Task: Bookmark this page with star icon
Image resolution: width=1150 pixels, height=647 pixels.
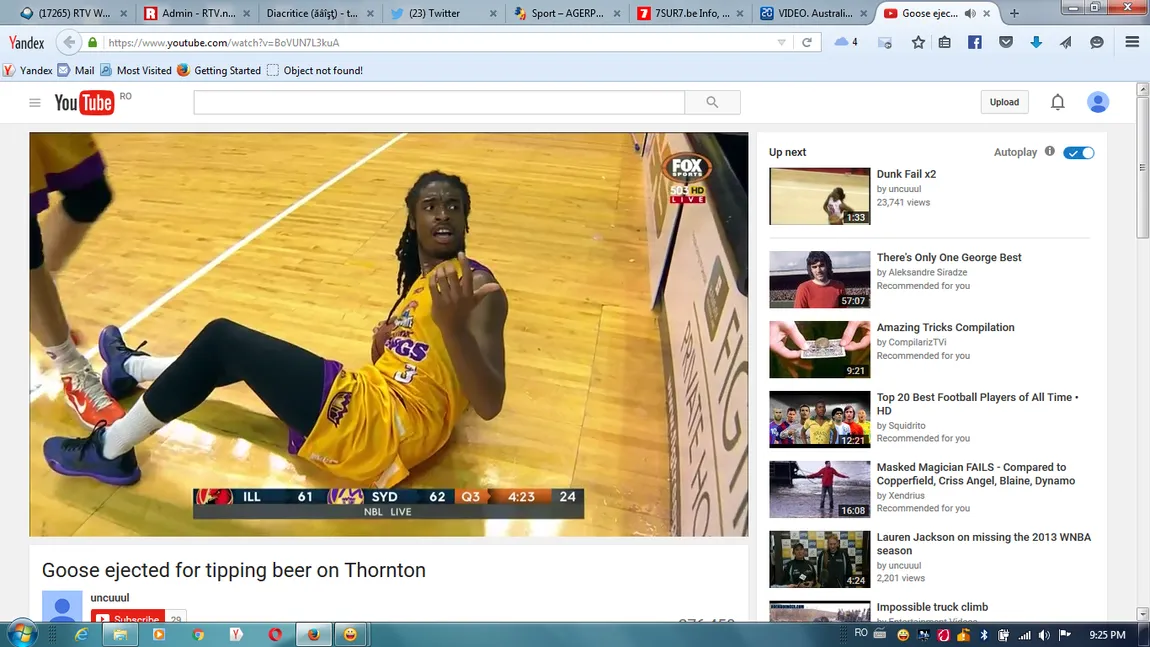Action: point(918,43)
